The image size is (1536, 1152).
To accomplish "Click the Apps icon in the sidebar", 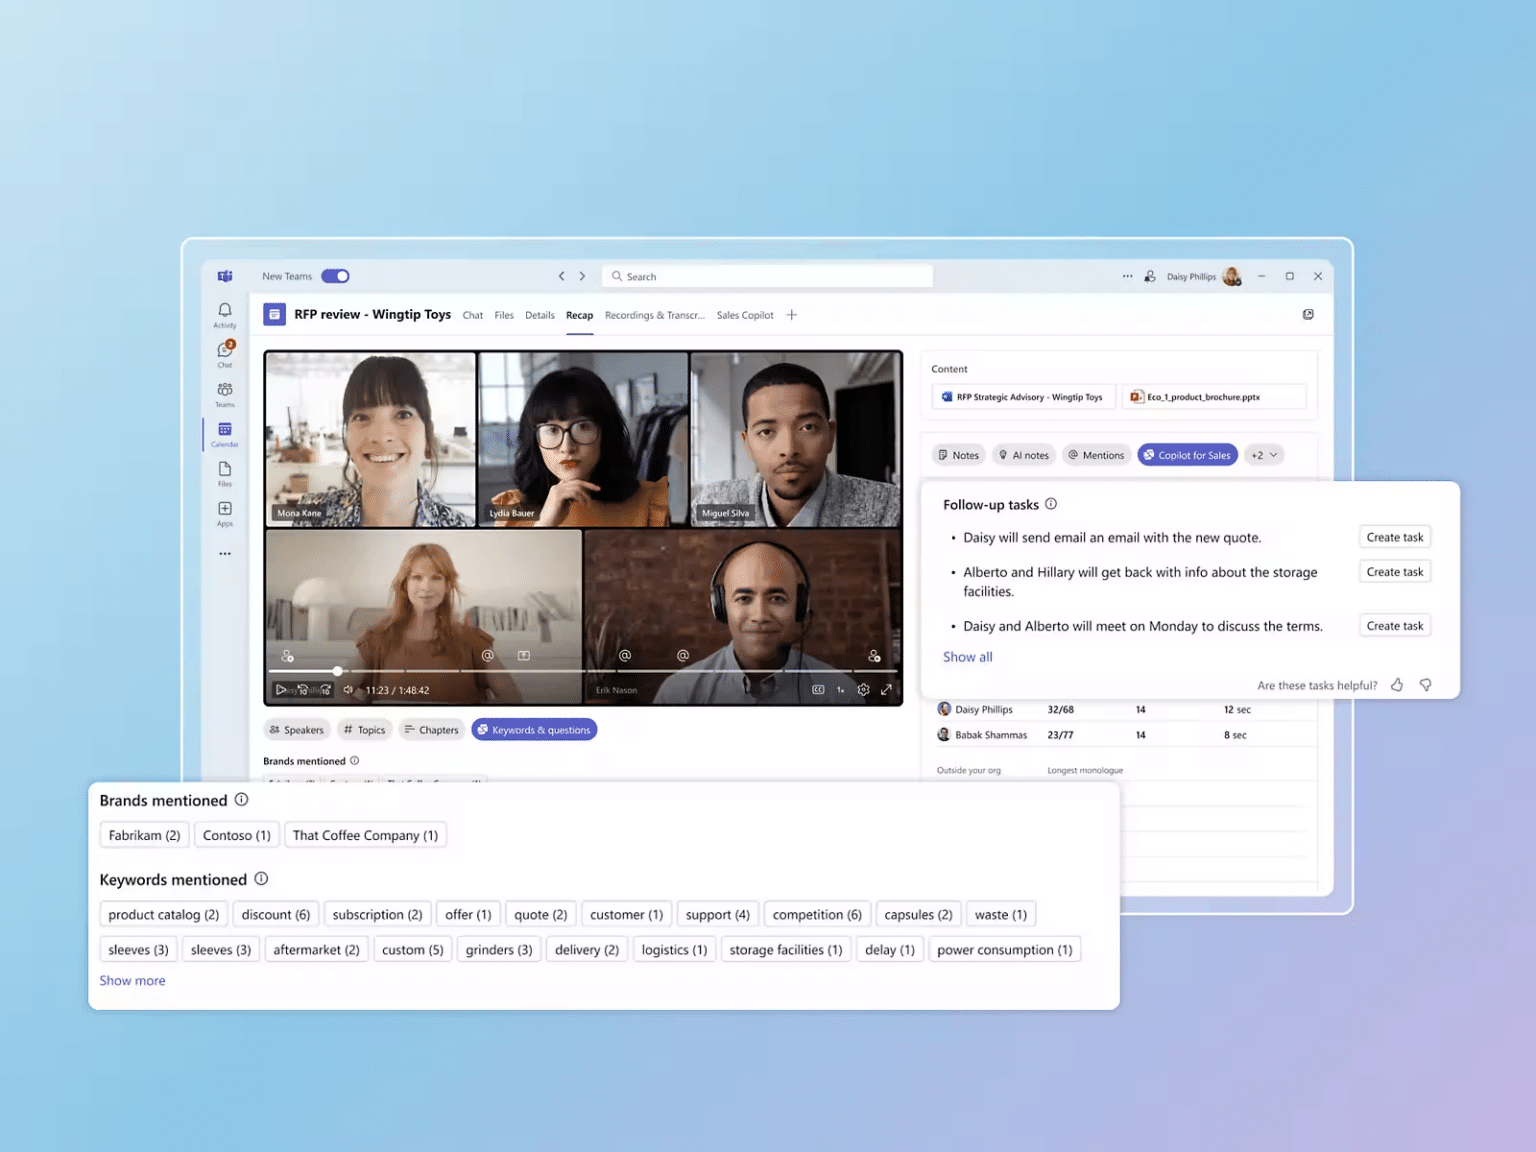I will point(224,513).
